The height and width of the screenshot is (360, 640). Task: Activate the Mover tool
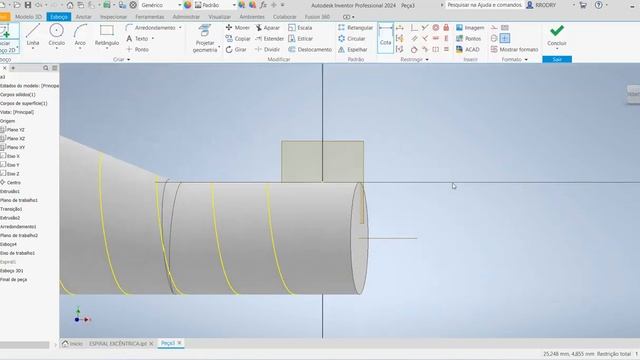238,28
